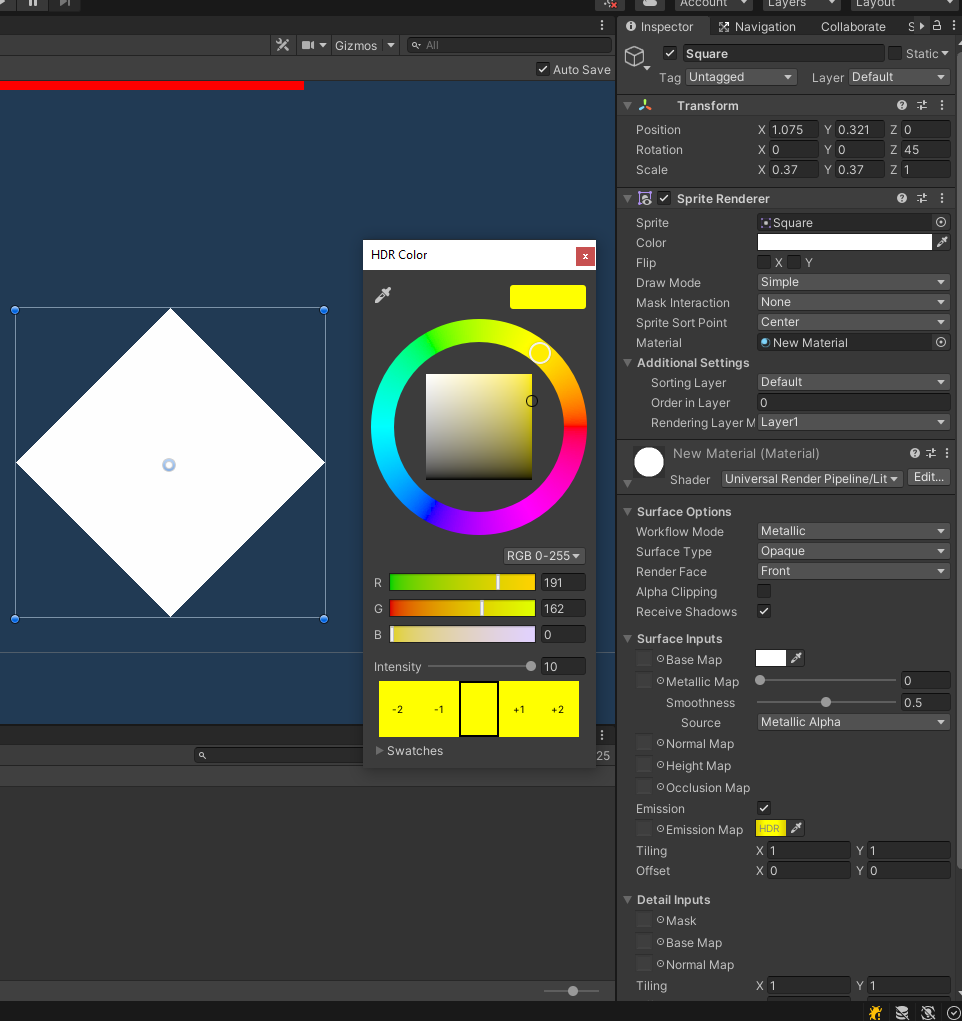
Task: Open the Surface Type dropdown
Action: (x=853, y=551)
